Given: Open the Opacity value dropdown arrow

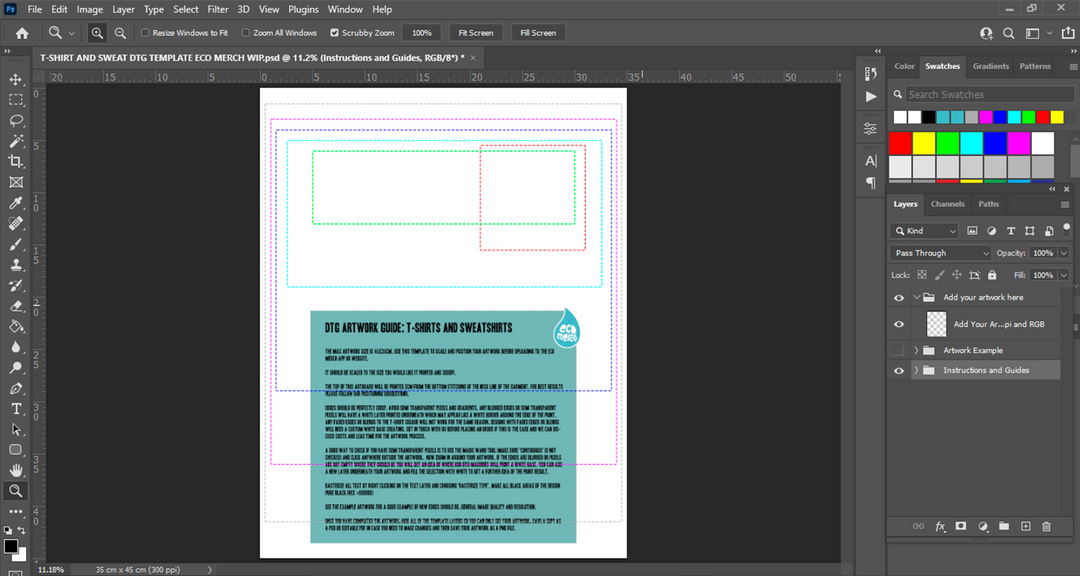Looking at the screenshot, I should point(1064,253).
